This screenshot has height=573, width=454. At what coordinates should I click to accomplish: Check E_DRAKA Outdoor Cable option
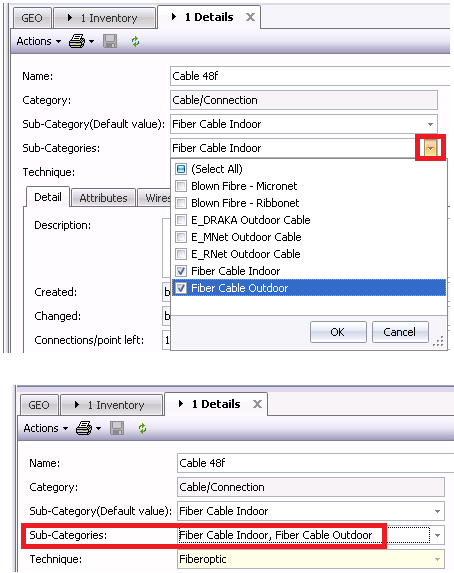point(181,220)
